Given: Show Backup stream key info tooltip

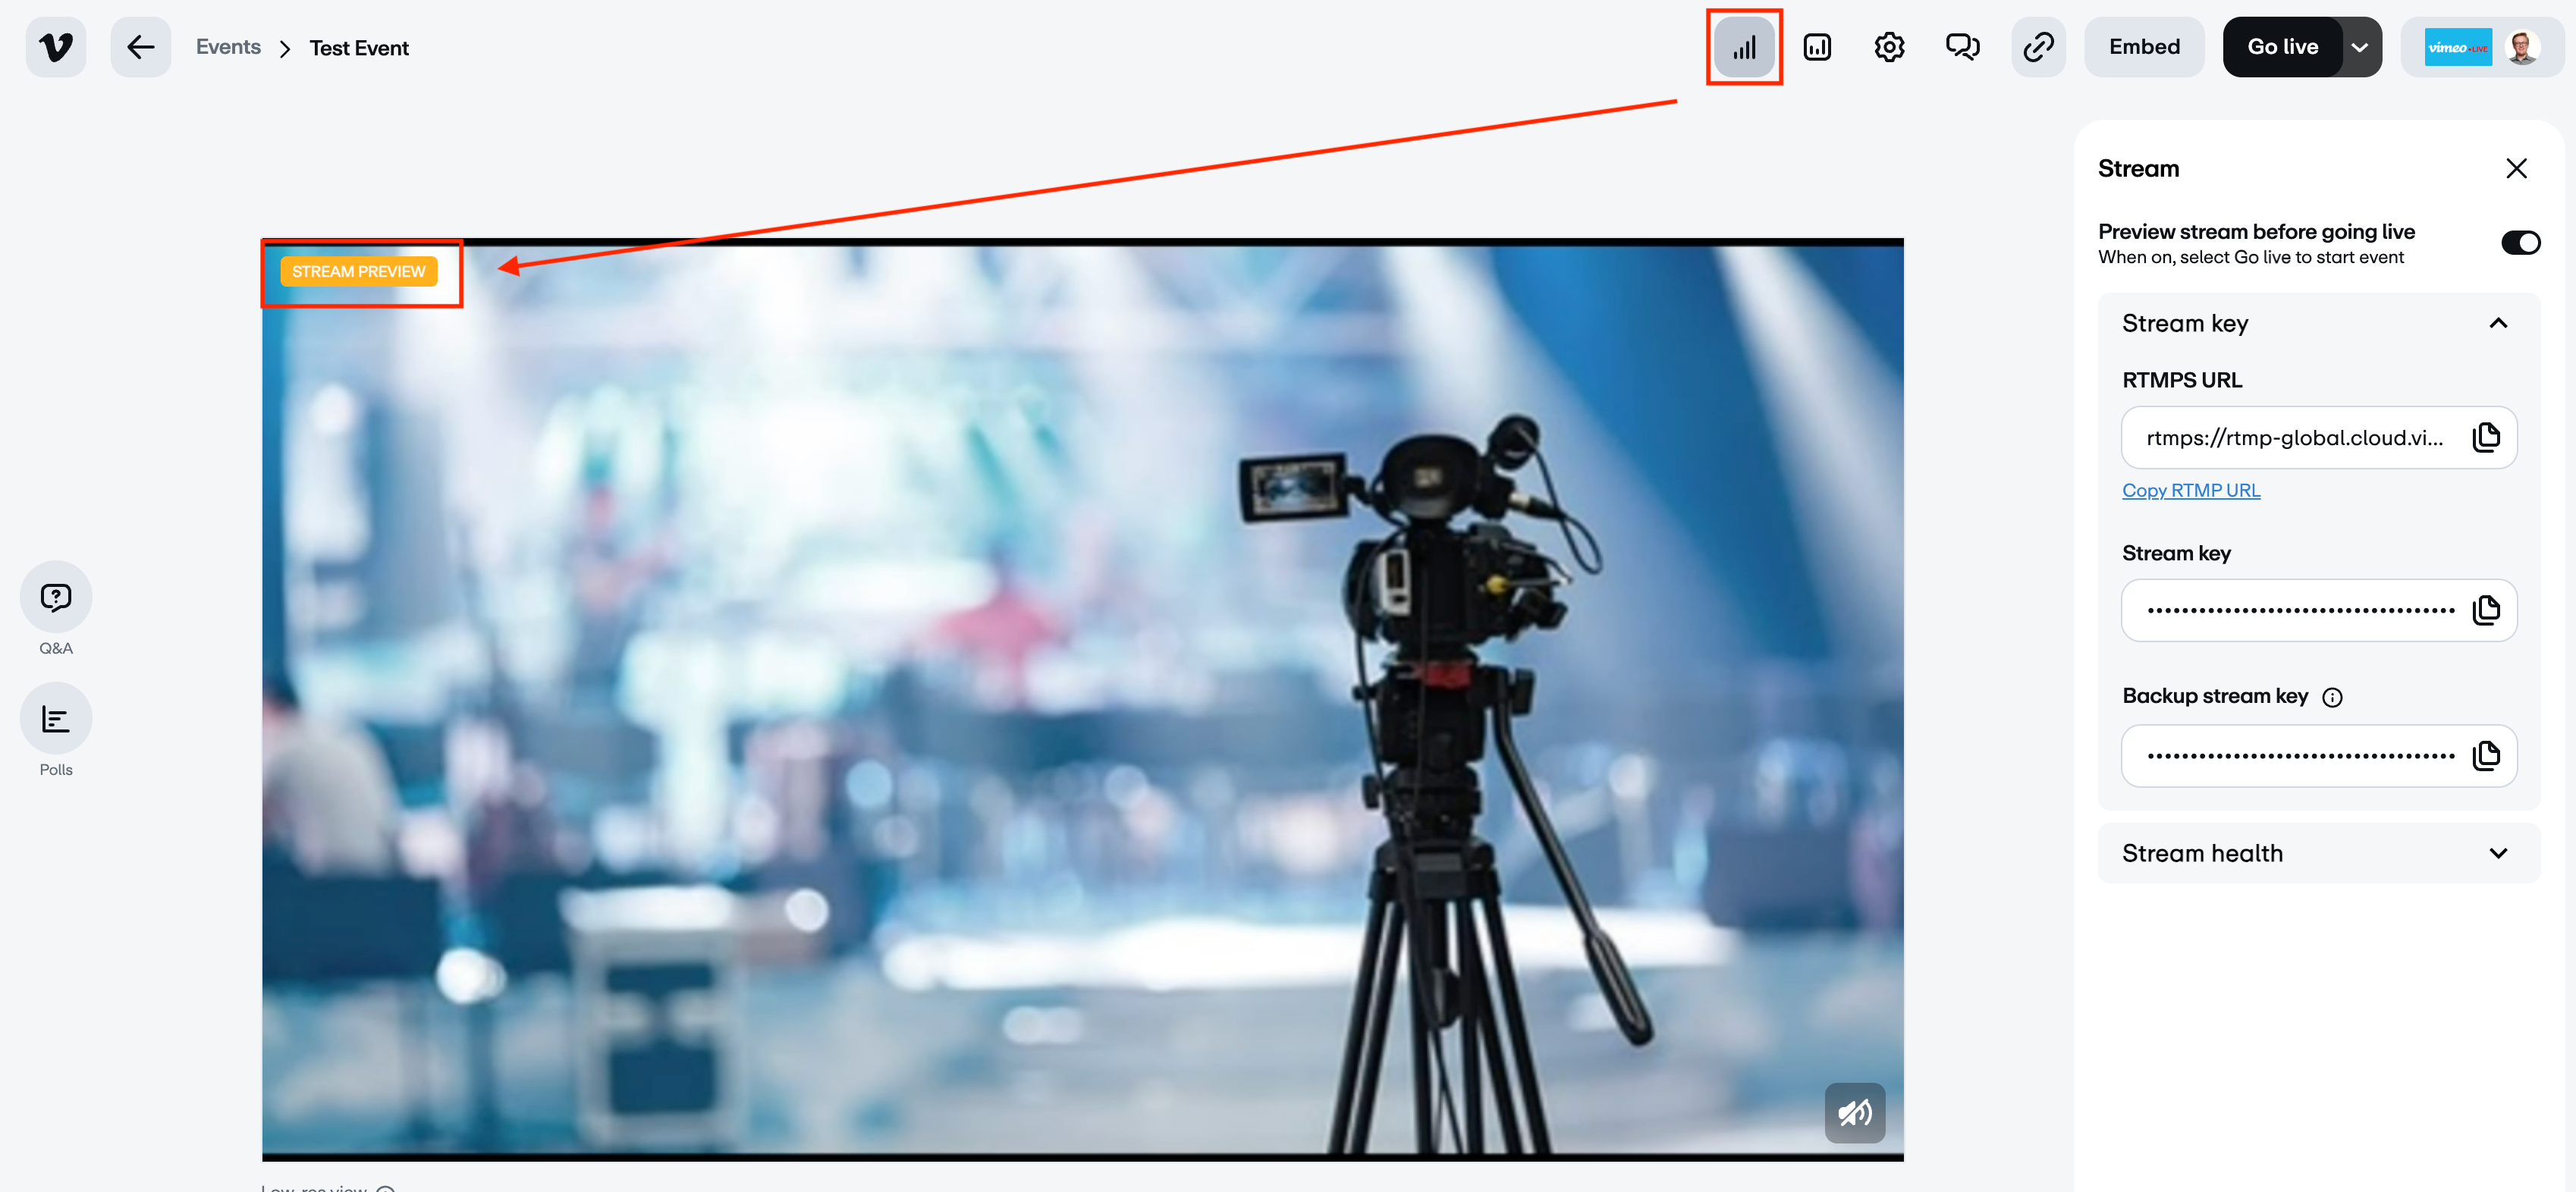Looking at the screenshot, I should coord(2332,698).
